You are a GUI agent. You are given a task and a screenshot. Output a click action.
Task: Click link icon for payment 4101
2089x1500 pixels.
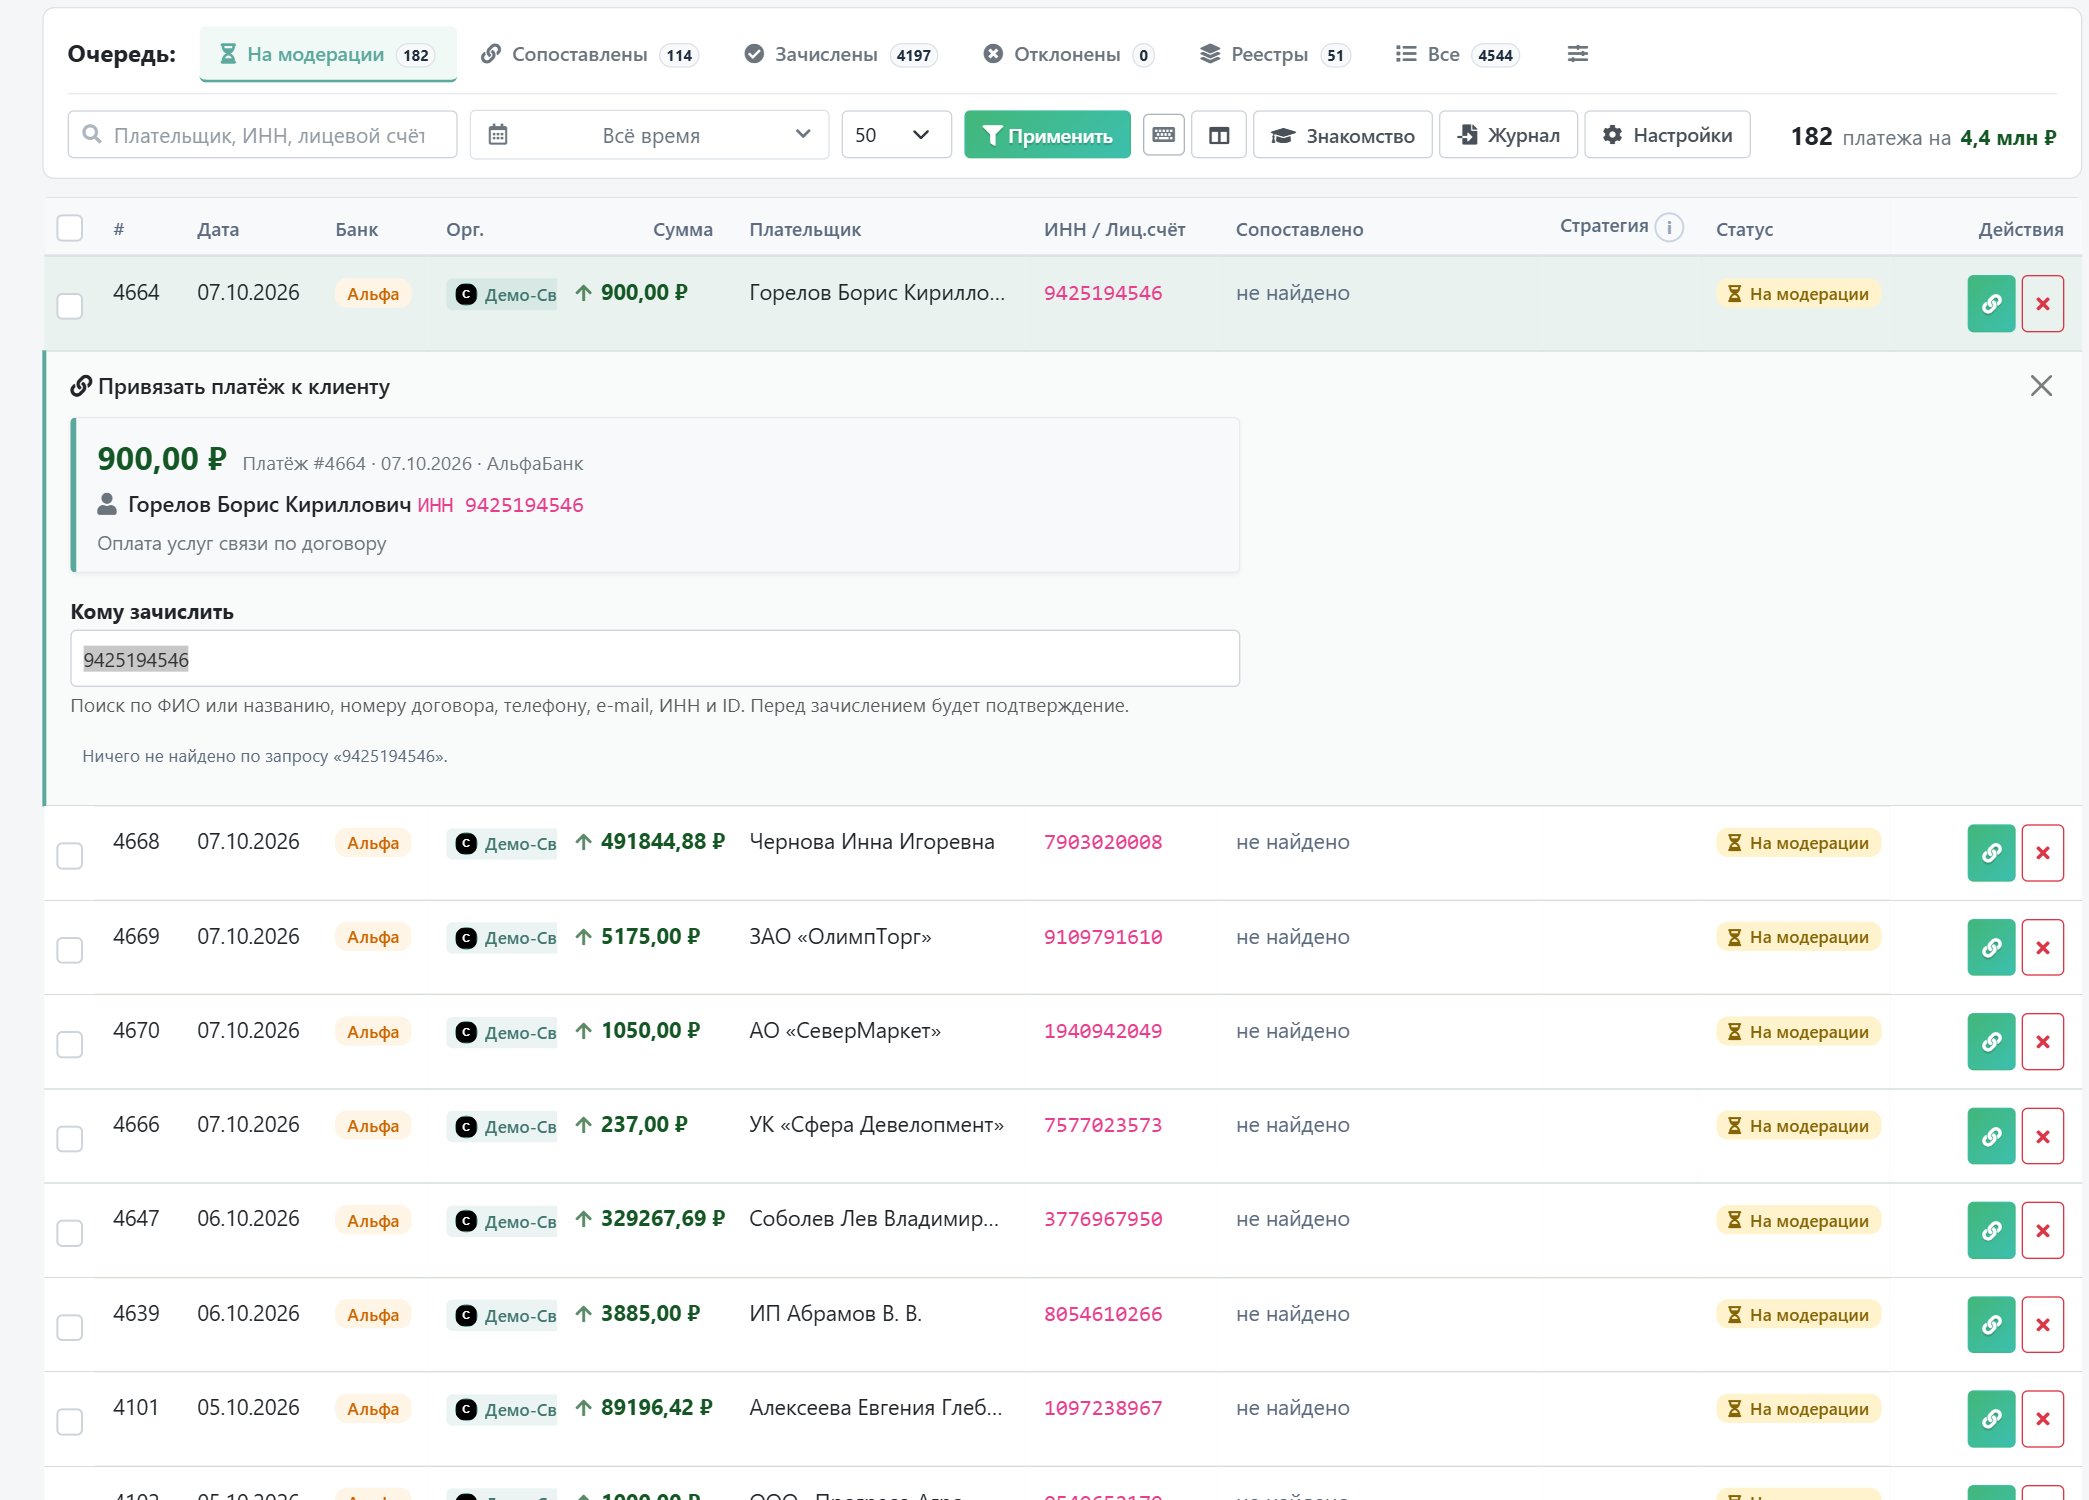pos(1991,1419)
